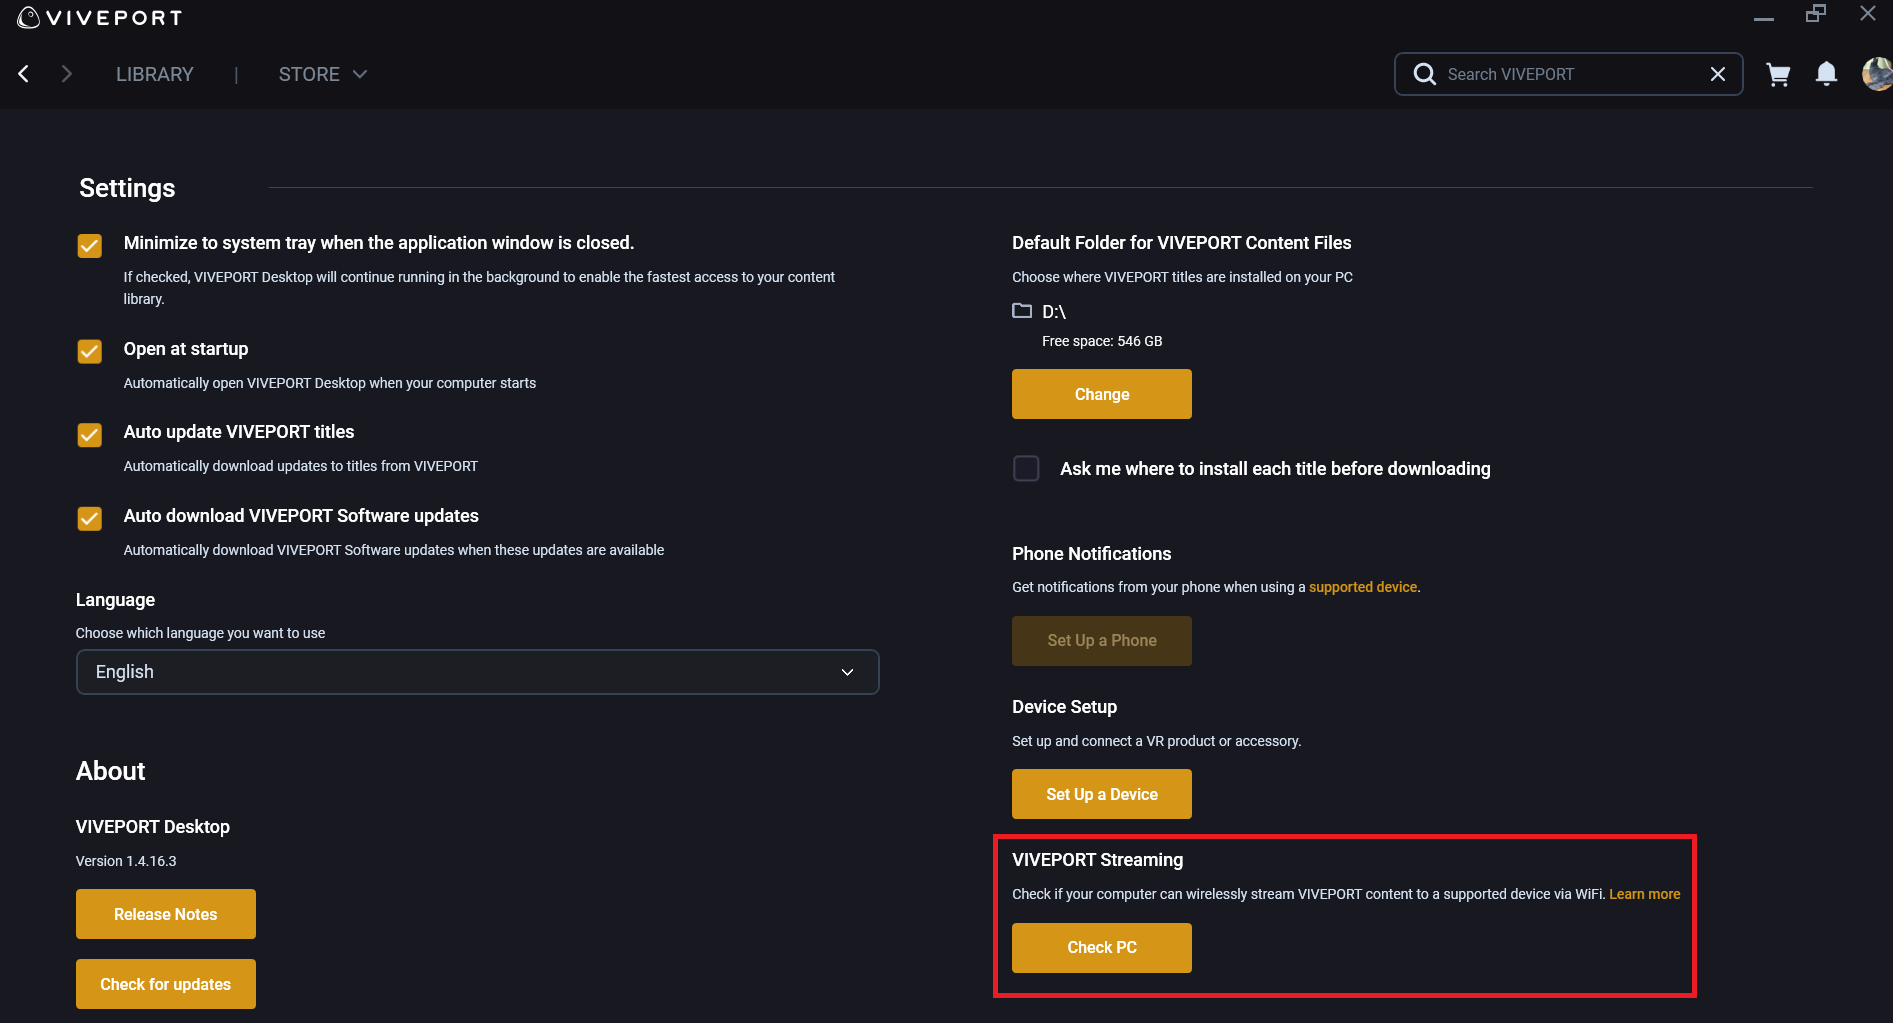Click Check for updates button

166,984
